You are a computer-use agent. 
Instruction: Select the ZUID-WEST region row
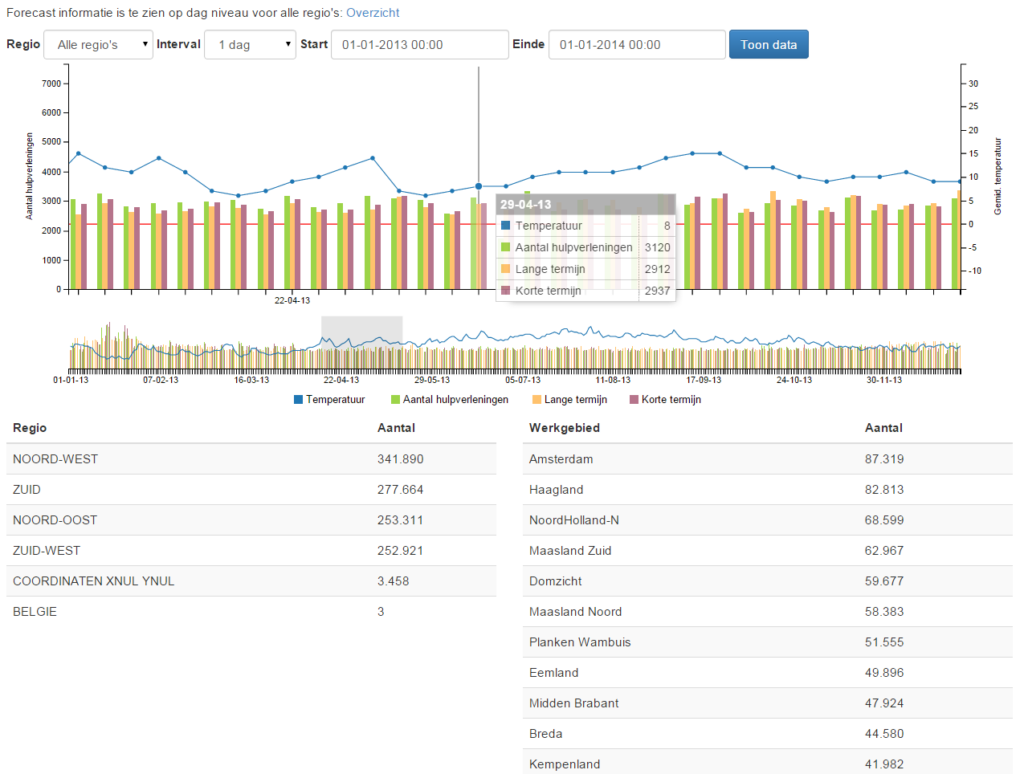point(251,551)
